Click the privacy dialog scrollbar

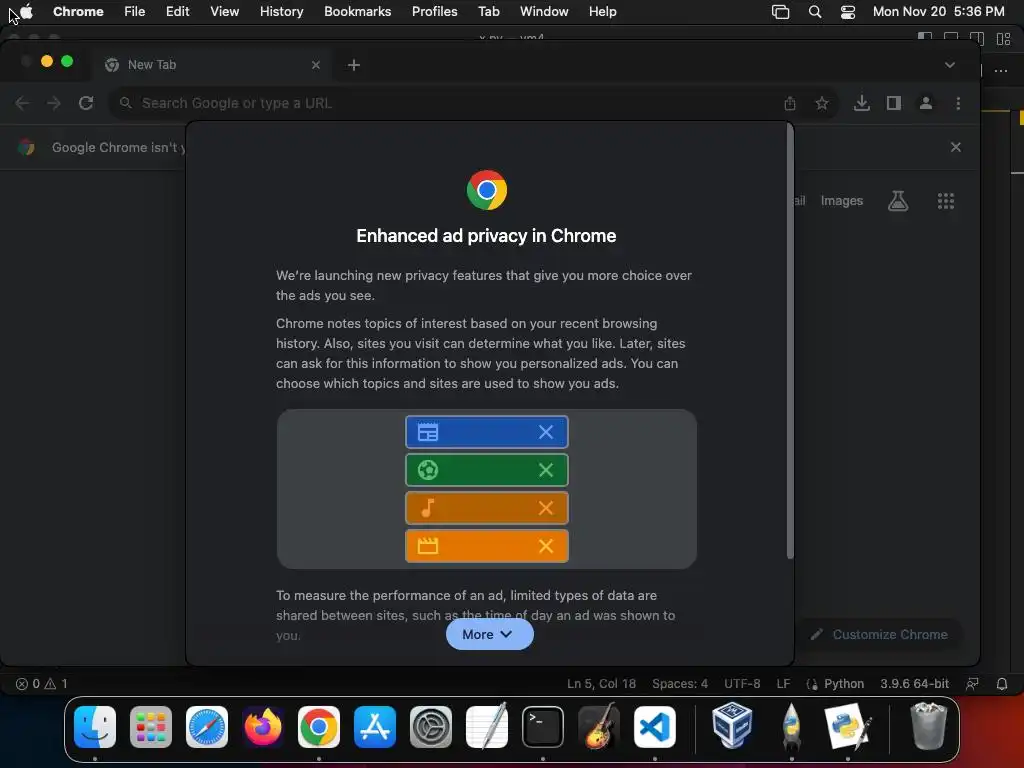(790, 341)
